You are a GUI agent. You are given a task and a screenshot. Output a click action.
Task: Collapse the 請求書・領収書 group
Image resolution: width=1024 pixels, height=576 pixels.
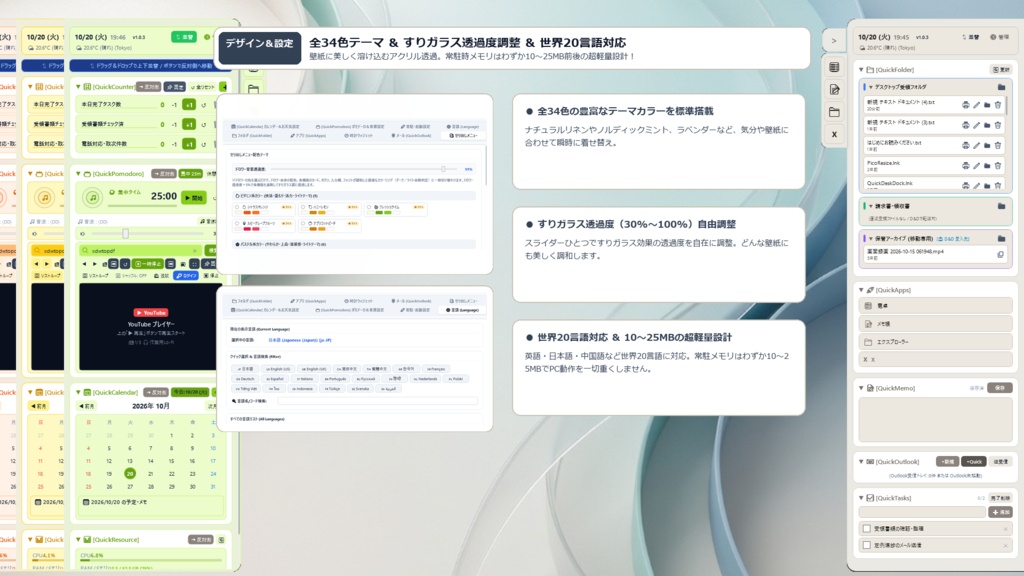(x=871, y=206)
